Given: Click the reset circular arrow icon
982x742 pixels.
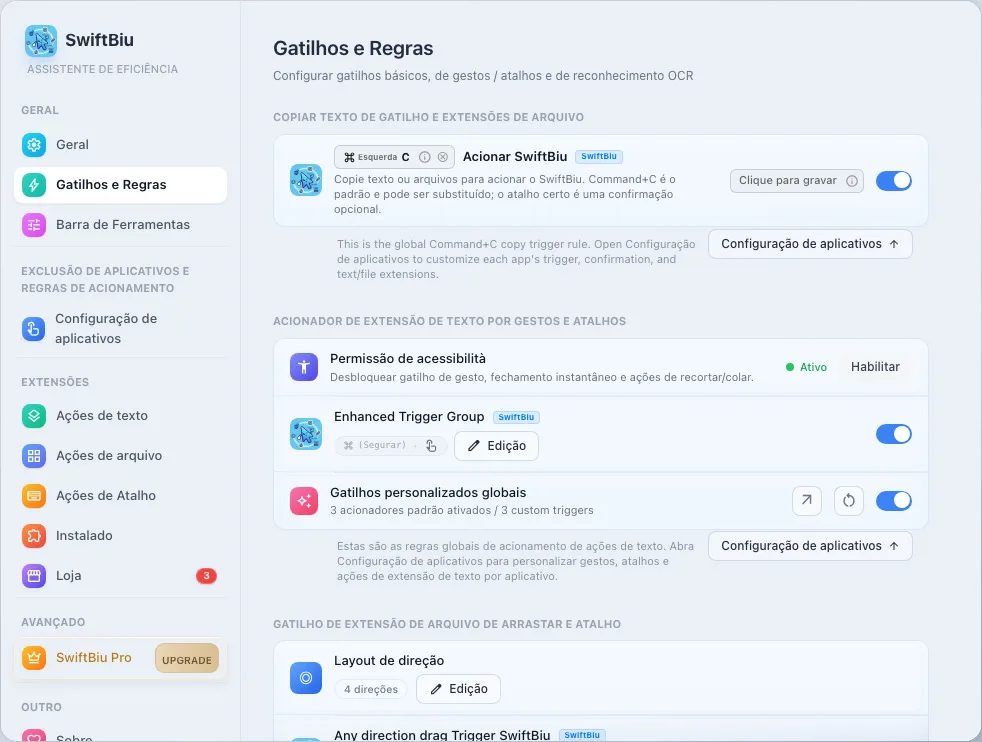Looking at the screenshot, I should tap(849, 501).
